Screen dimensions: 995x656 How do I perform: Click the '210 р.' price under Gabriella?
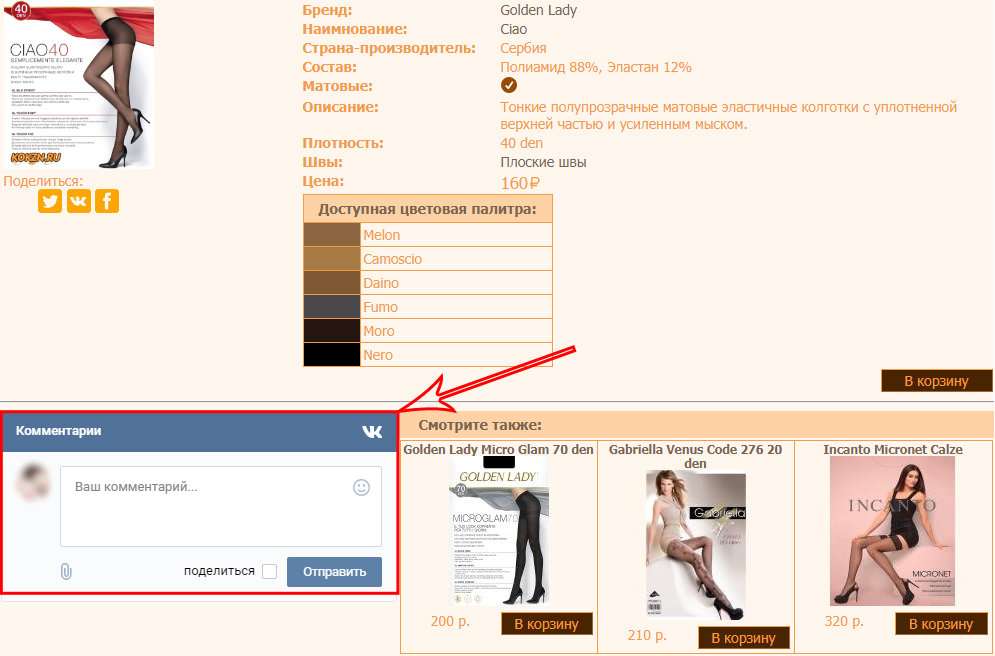[x=647, y=635]
